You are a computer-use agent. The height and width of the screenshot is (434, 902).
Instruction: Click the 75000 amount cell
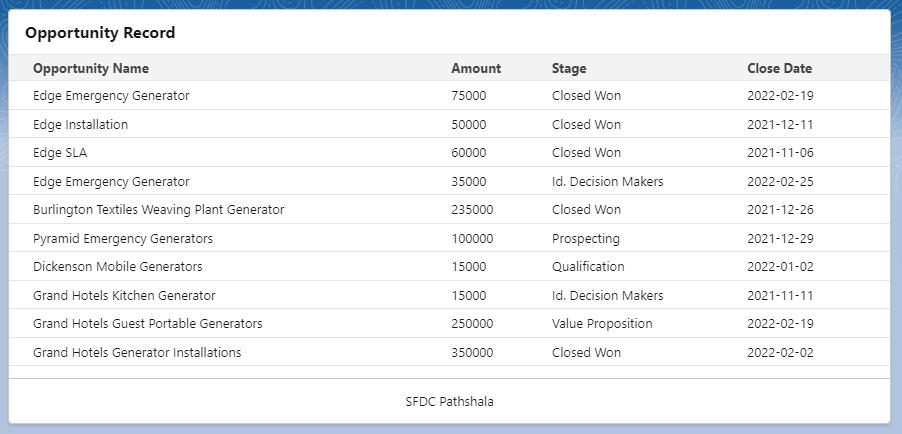[x=468, y=96]
